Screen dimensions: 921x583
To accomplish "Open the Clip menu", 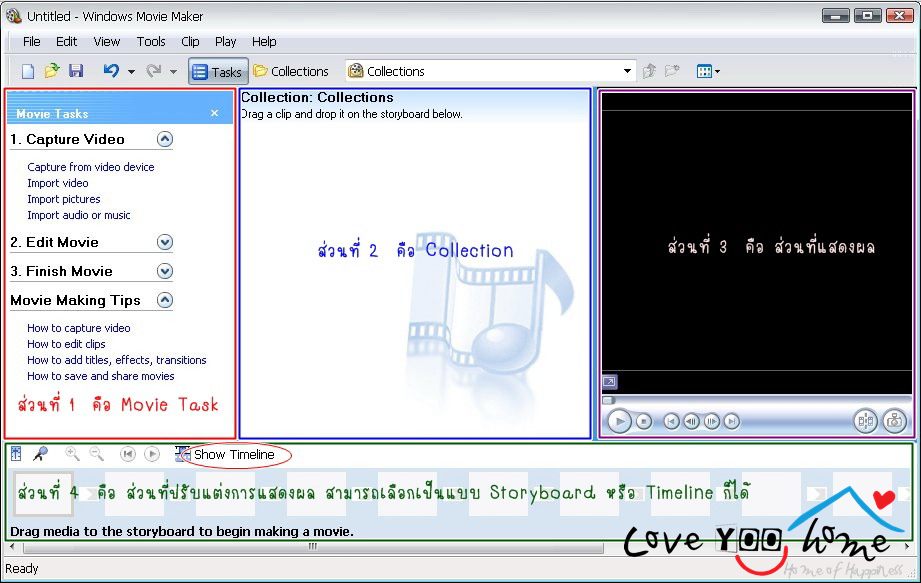I will coord(190,42).
